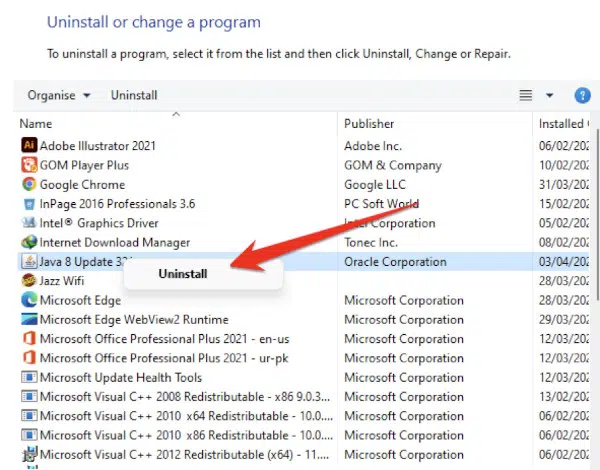Click the Visual C++ 2012 Redistributable icon
Viewport: 600px width, 470px height.
pyautogui.click(x=29, y=454)
